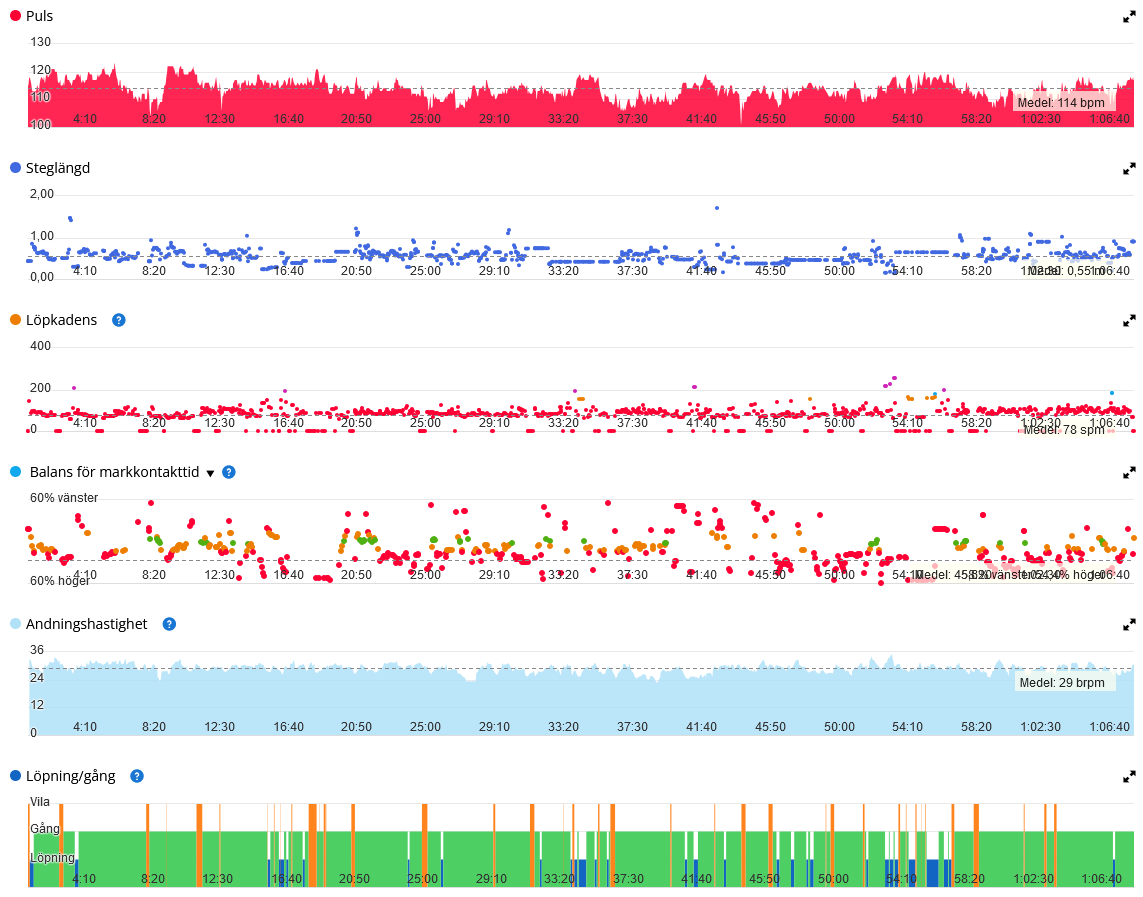Viewport: 1143px width, 897px height.
Task: Click the 'Medel: 114 bpm' average label
Action: 1061,103
